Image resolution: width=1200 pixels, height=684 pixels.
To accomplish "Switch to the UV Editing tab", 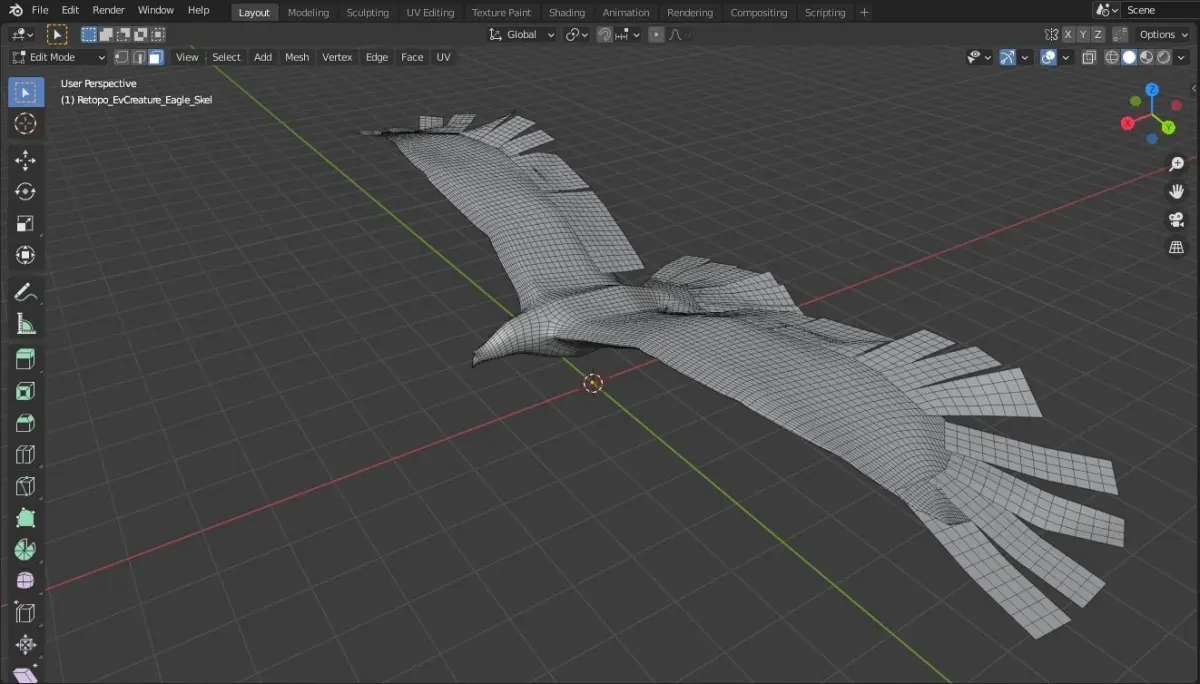I will pos(430,12).
